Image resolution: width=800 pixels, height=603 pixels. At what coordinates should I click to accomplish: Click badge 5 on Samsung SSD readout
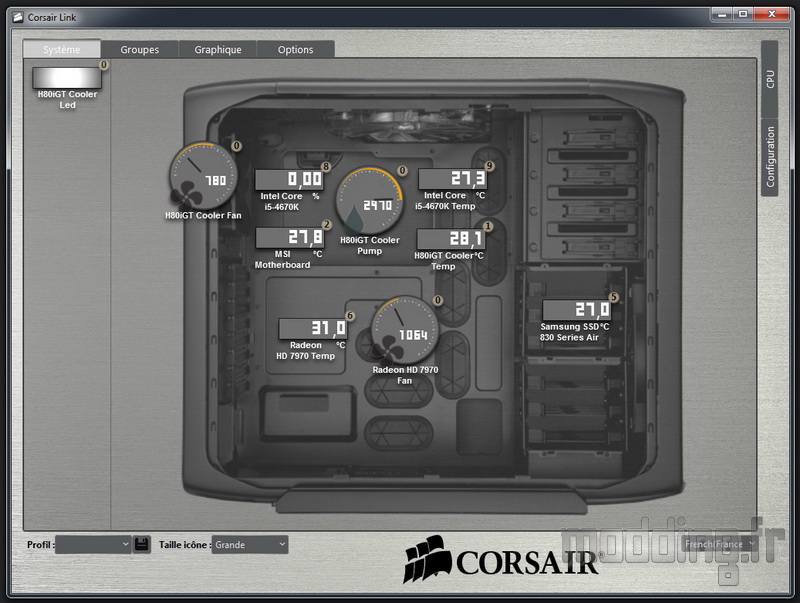click(614, 297)
